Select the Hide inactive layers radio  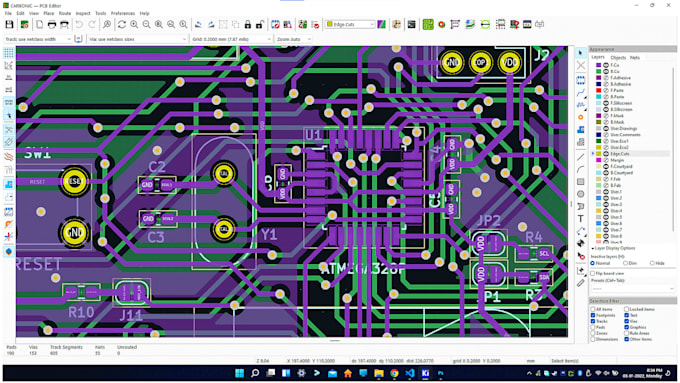tap(652, 263)
